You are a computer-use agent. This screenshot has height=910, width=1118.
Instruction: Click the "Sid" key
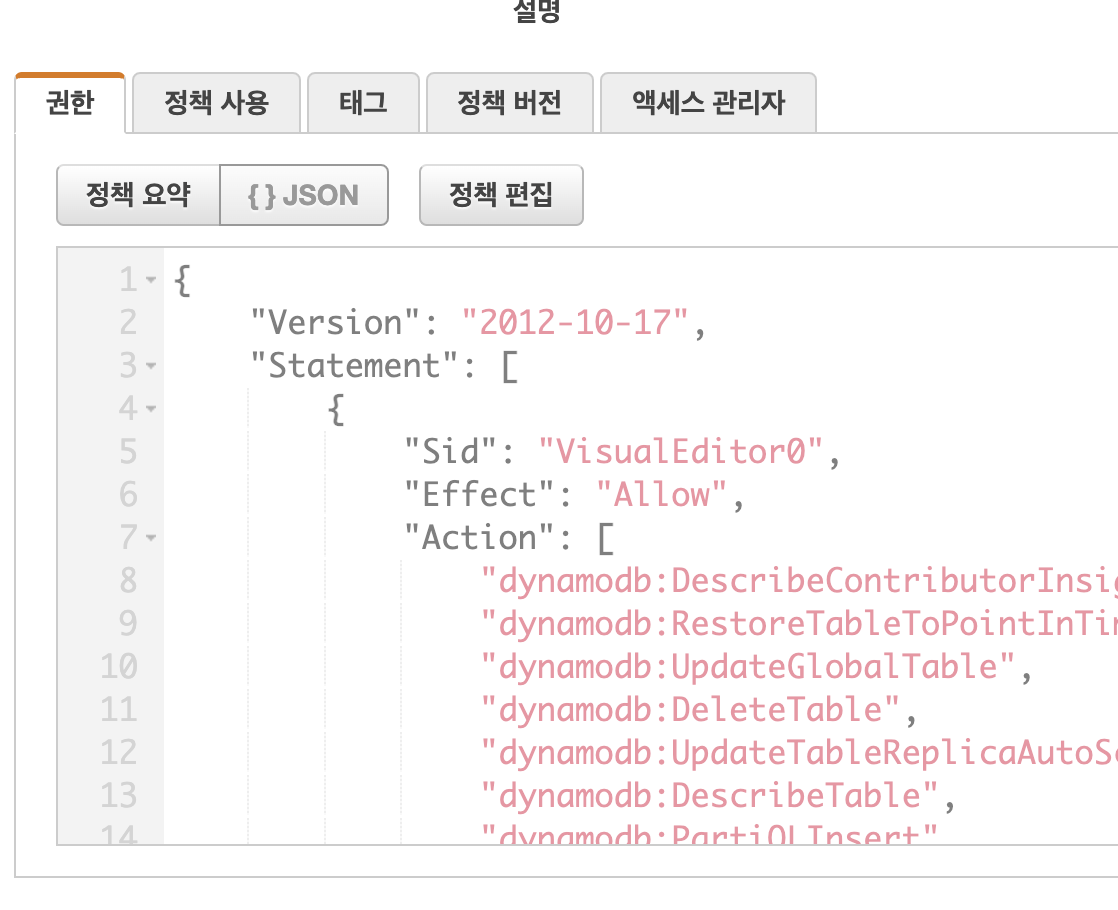point(451,452)
